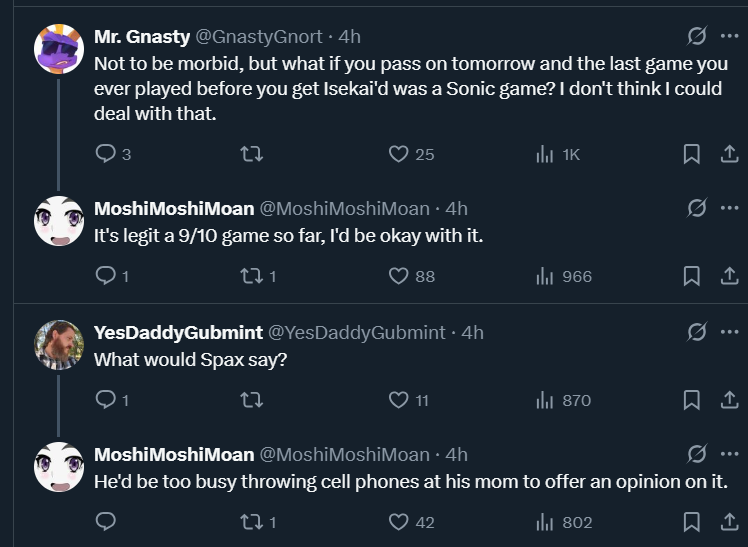Repost the 9/10 game reply
The image size is (748, 547).
(x=252, y=276)
